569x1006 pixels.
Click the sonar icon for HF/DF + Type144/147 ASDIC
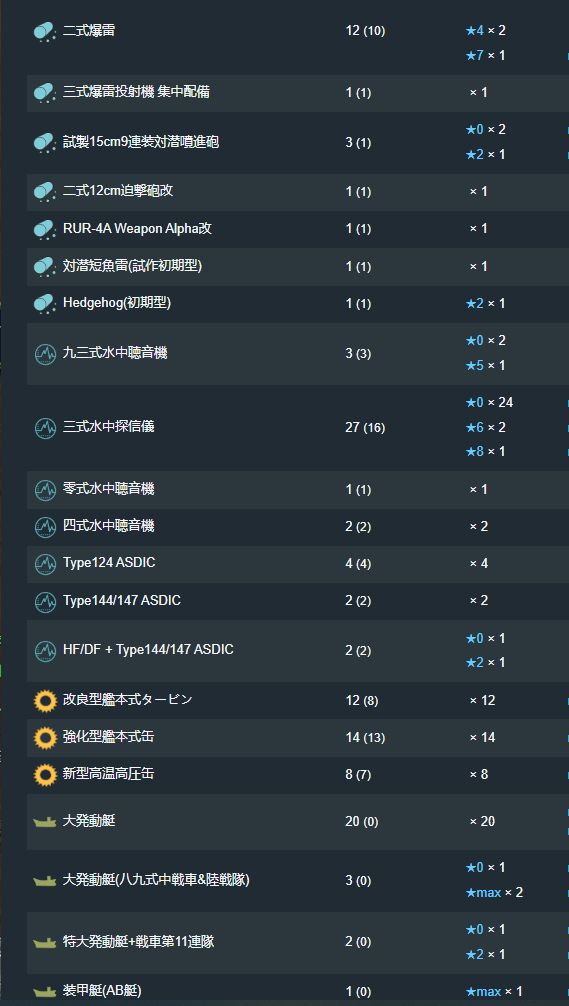(45, 651)
